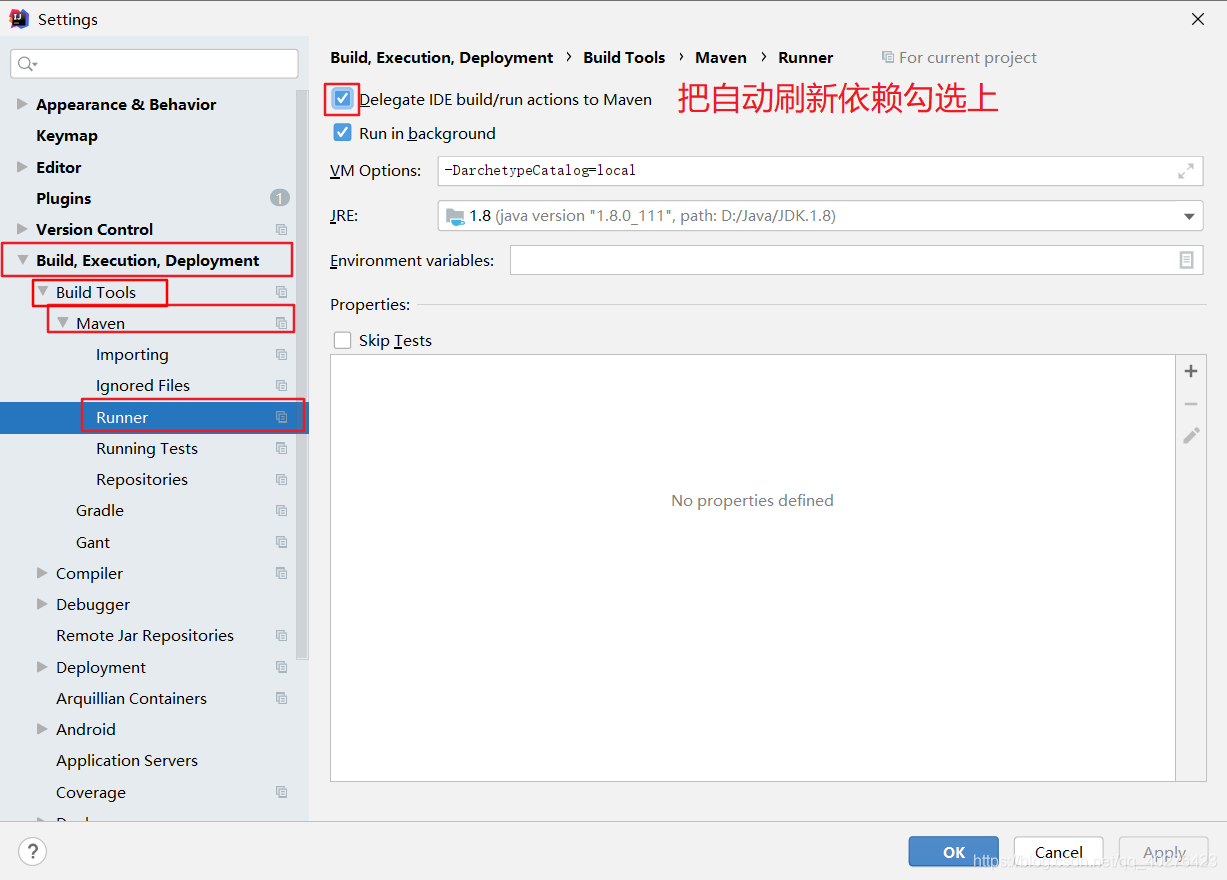Click the search magnifier icon in settings
Screen dimensions: 1227x880
(x=26, y=64)
